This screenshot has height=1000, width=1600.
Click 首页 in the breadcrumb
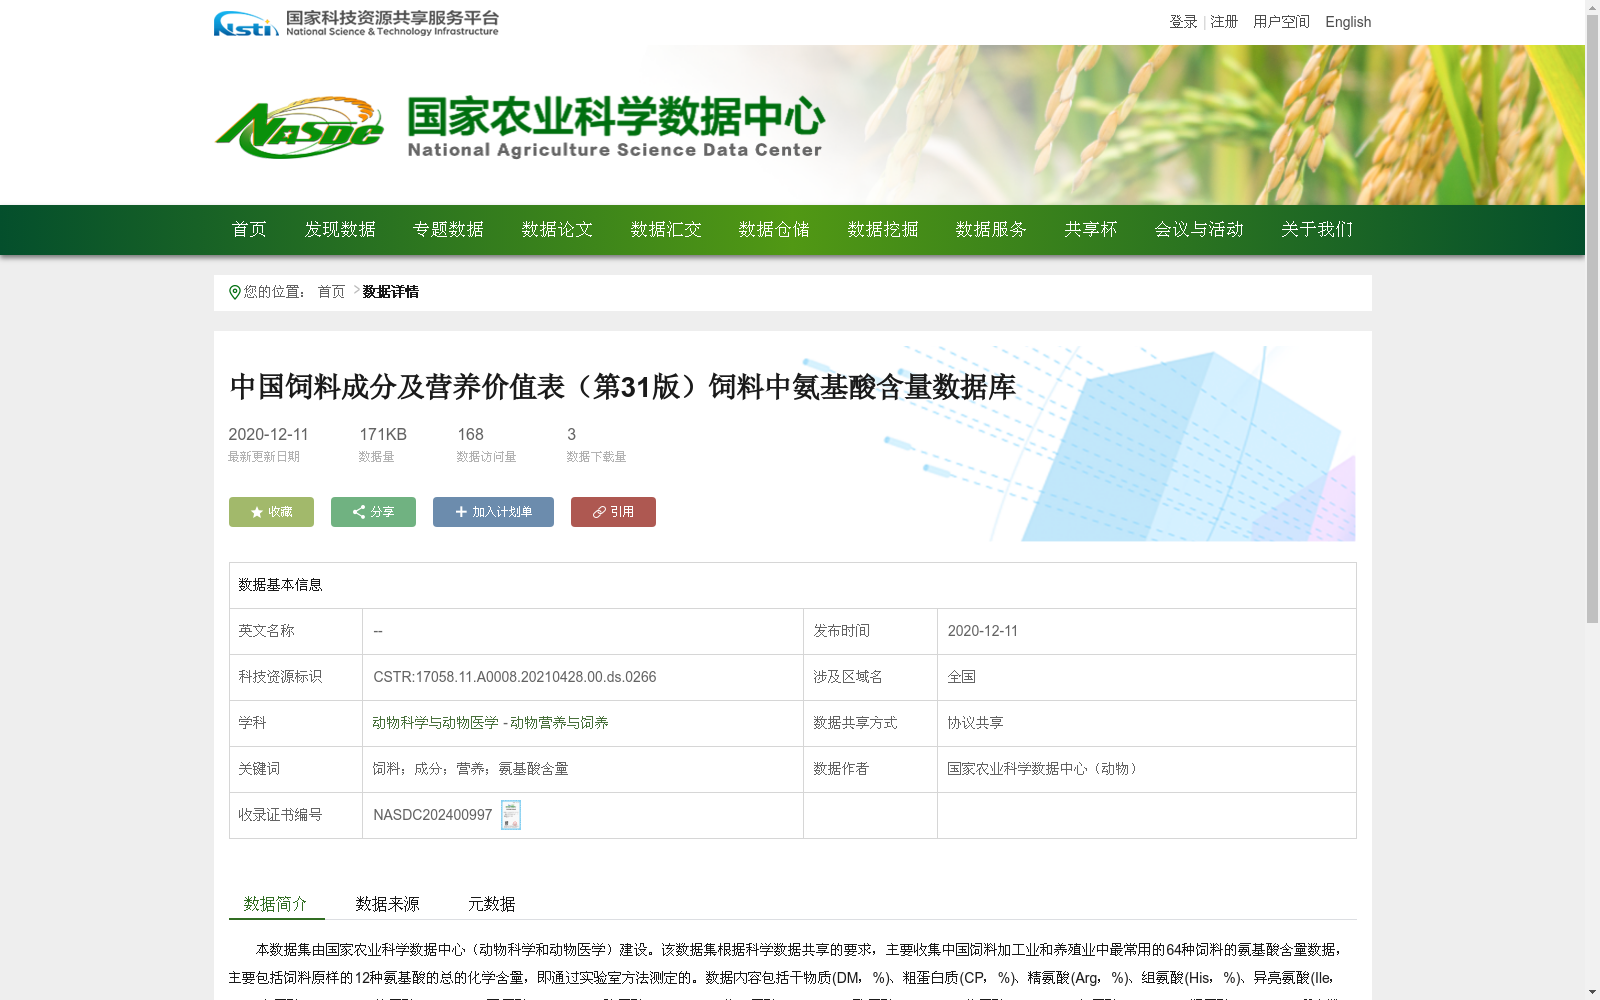click(x=331, y=292)
